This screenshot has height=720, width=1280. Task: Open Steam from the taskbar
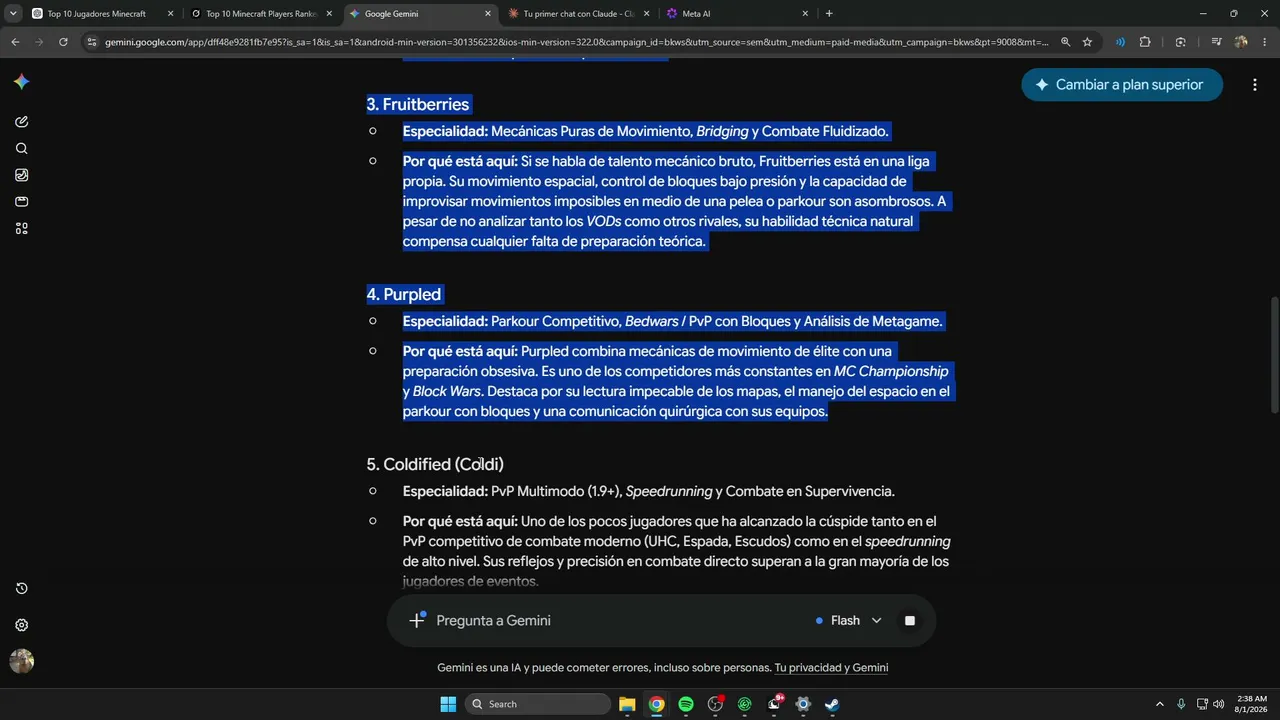[x=832, y=704]
